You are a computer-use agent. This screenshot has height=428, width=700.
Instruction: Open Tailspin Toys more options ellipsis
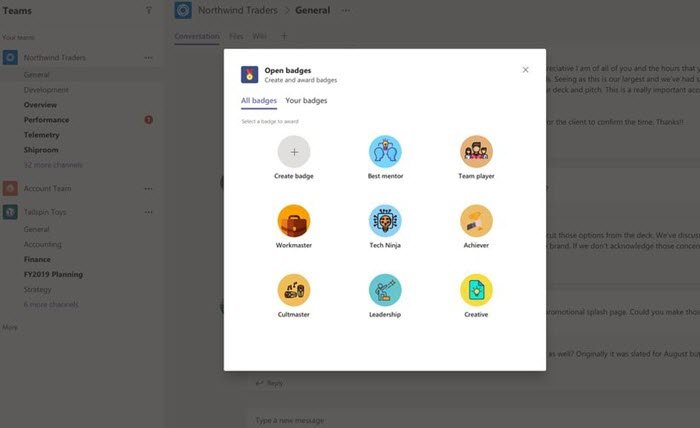(149, 212)
